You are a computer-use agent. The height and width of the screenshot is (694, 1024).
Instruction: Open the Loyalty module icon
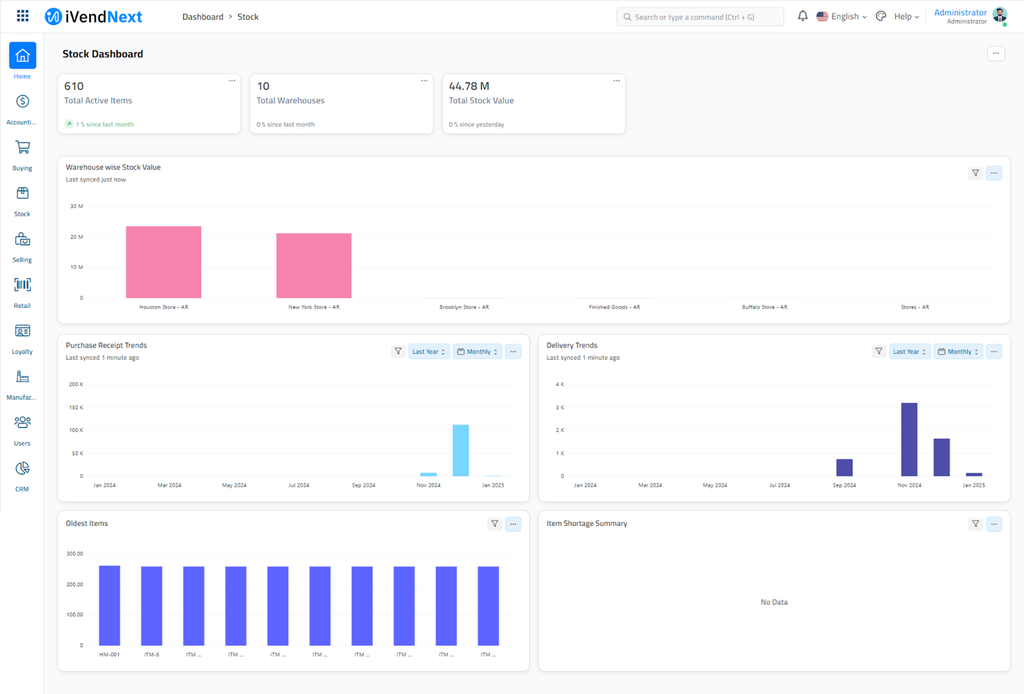click(x=22, y=331)
